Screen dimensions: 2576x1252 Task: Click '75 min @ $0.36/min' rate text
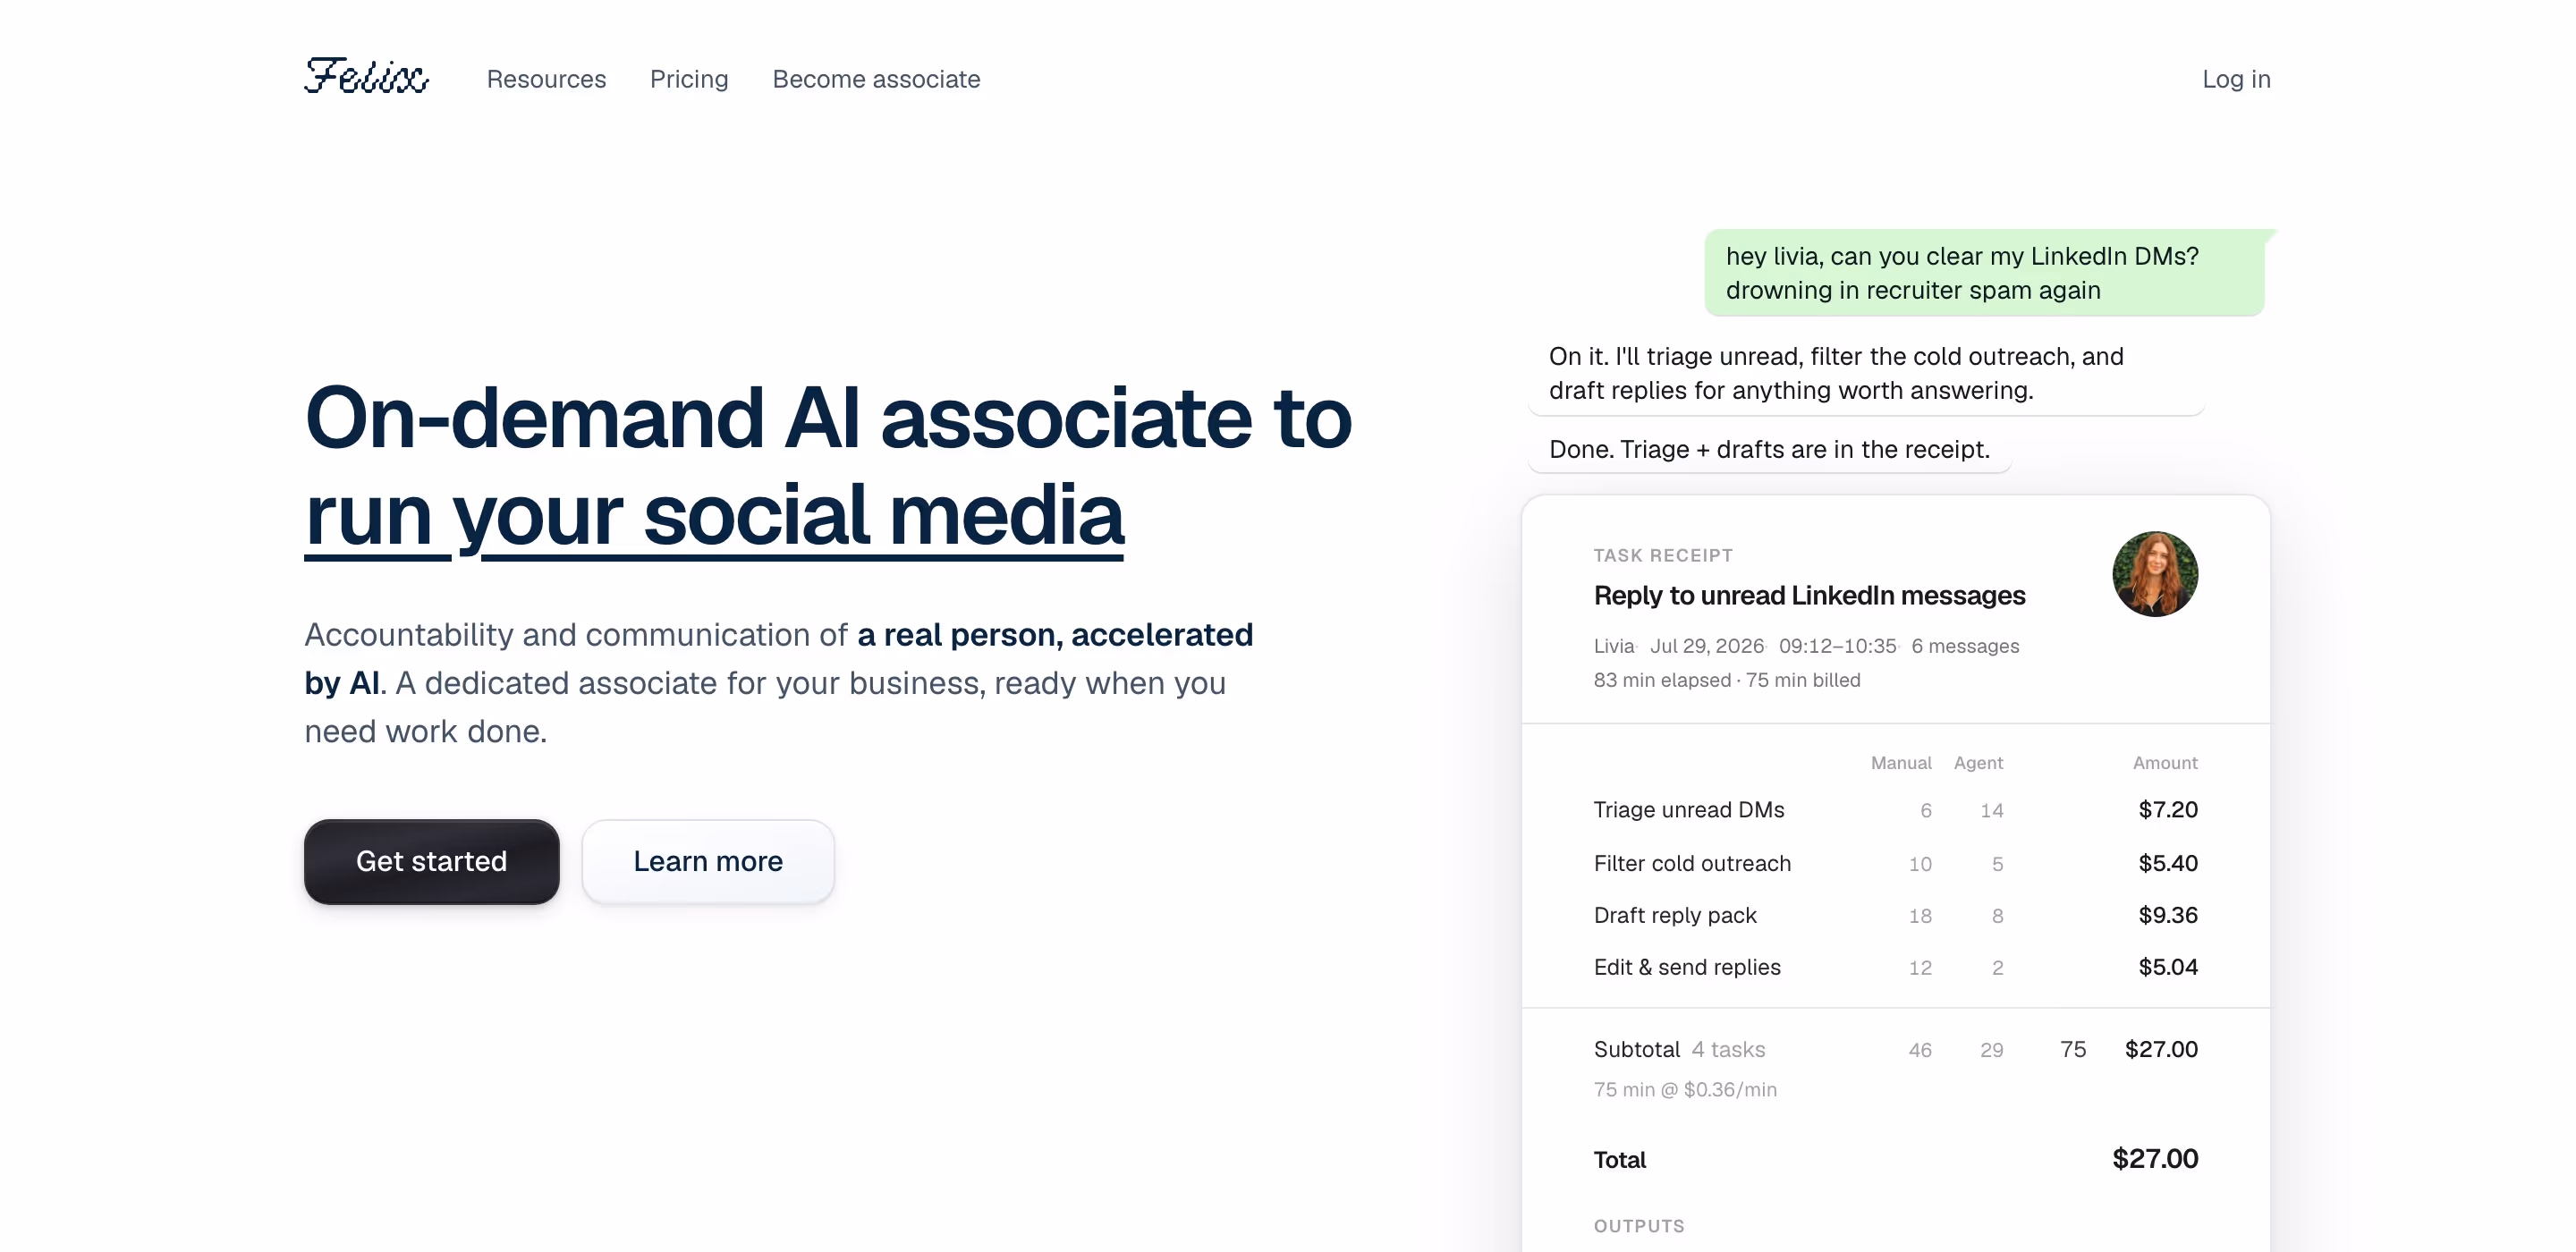pos(1685,1090)
